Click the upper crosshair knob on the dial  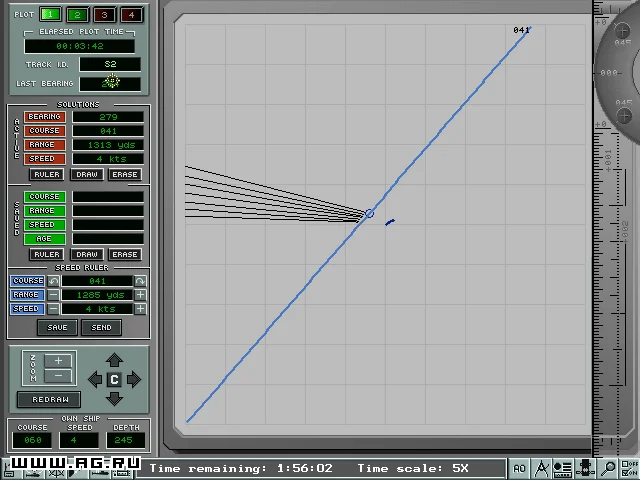click(x=622, y=31)
